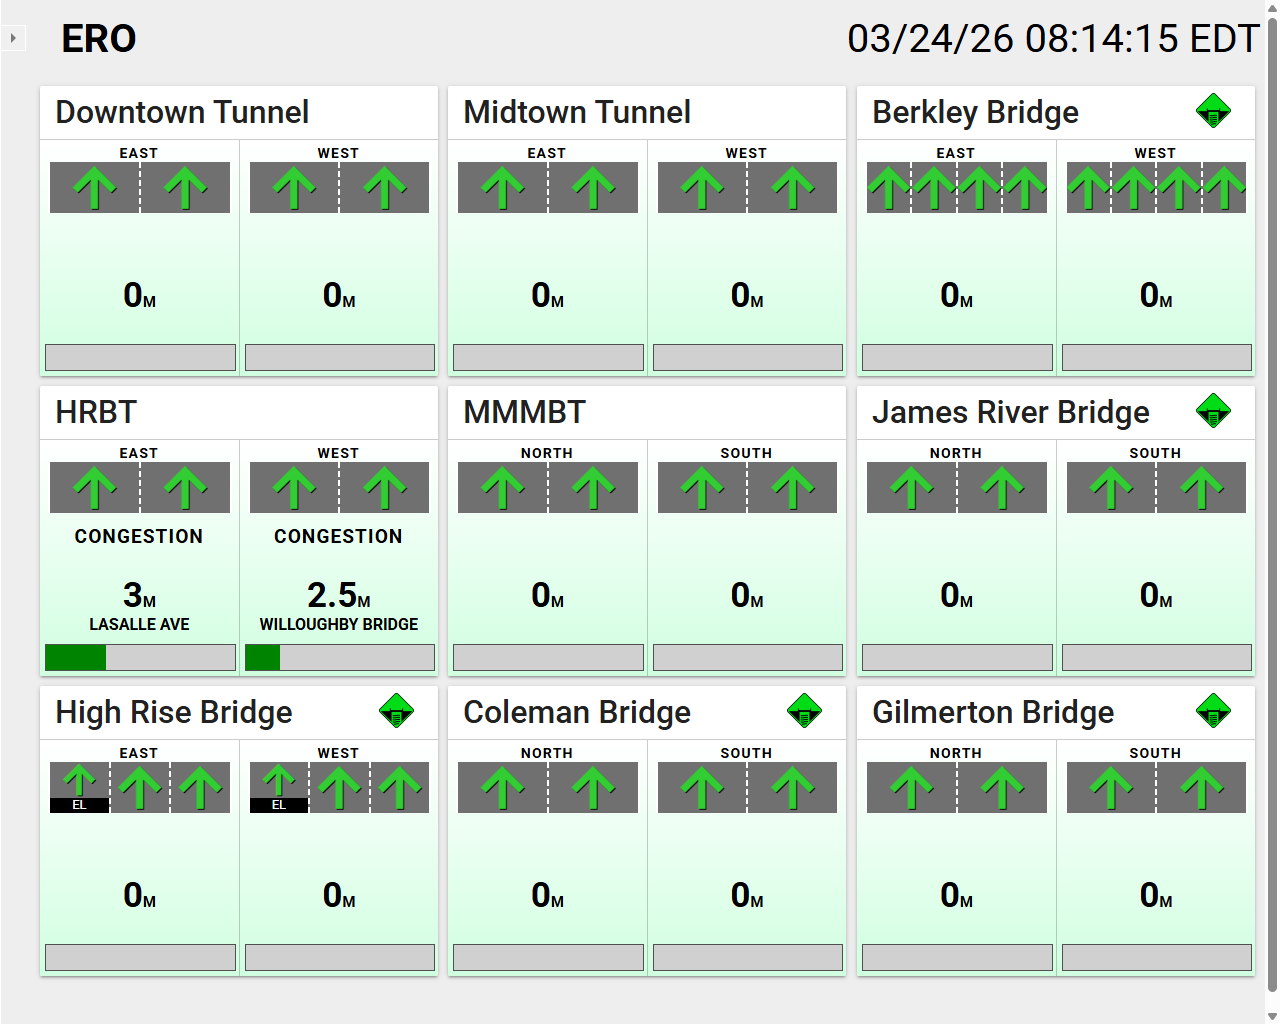Click Downtown Tunnel East left lane arrow
Screen dimensions: 1280x1024
95,187
